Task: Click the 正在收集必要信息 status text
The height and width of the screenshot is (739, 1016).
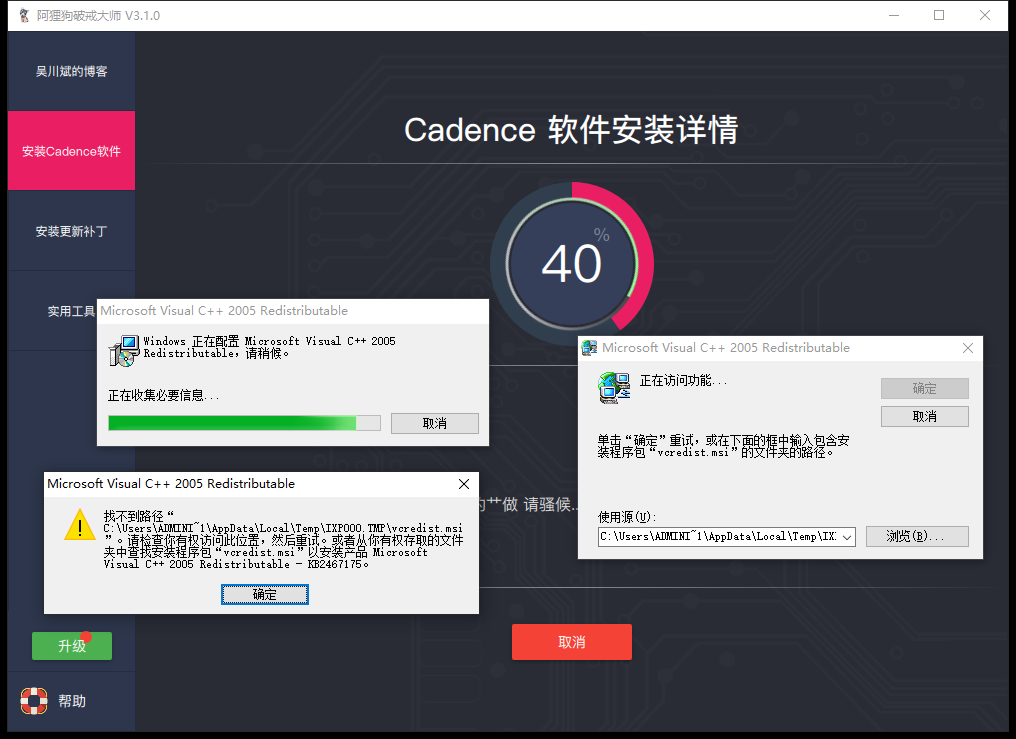Action: (x=163, y=395)
